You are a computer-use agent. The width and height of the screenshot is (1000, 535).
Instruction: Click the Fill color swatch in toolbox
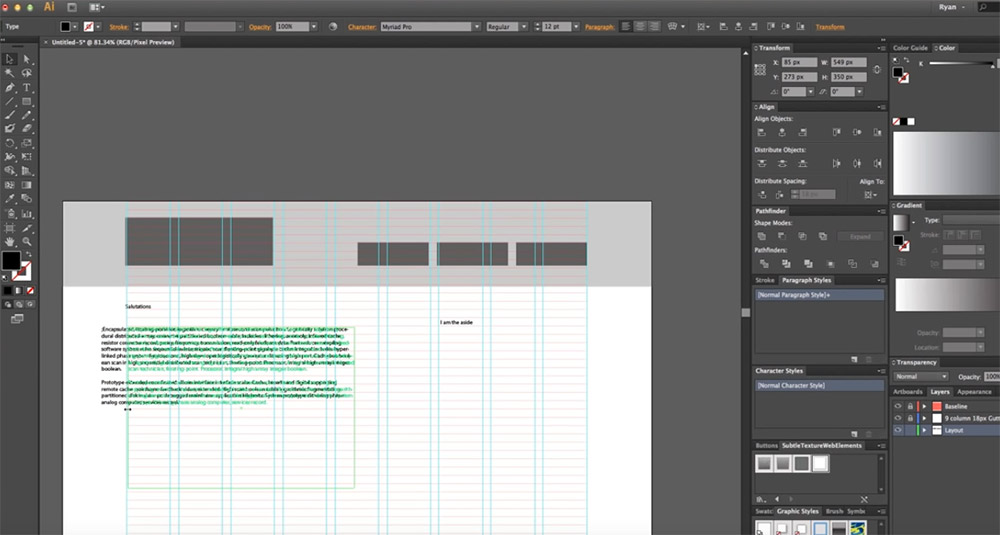pyautogui.click(x=11, y=260)
